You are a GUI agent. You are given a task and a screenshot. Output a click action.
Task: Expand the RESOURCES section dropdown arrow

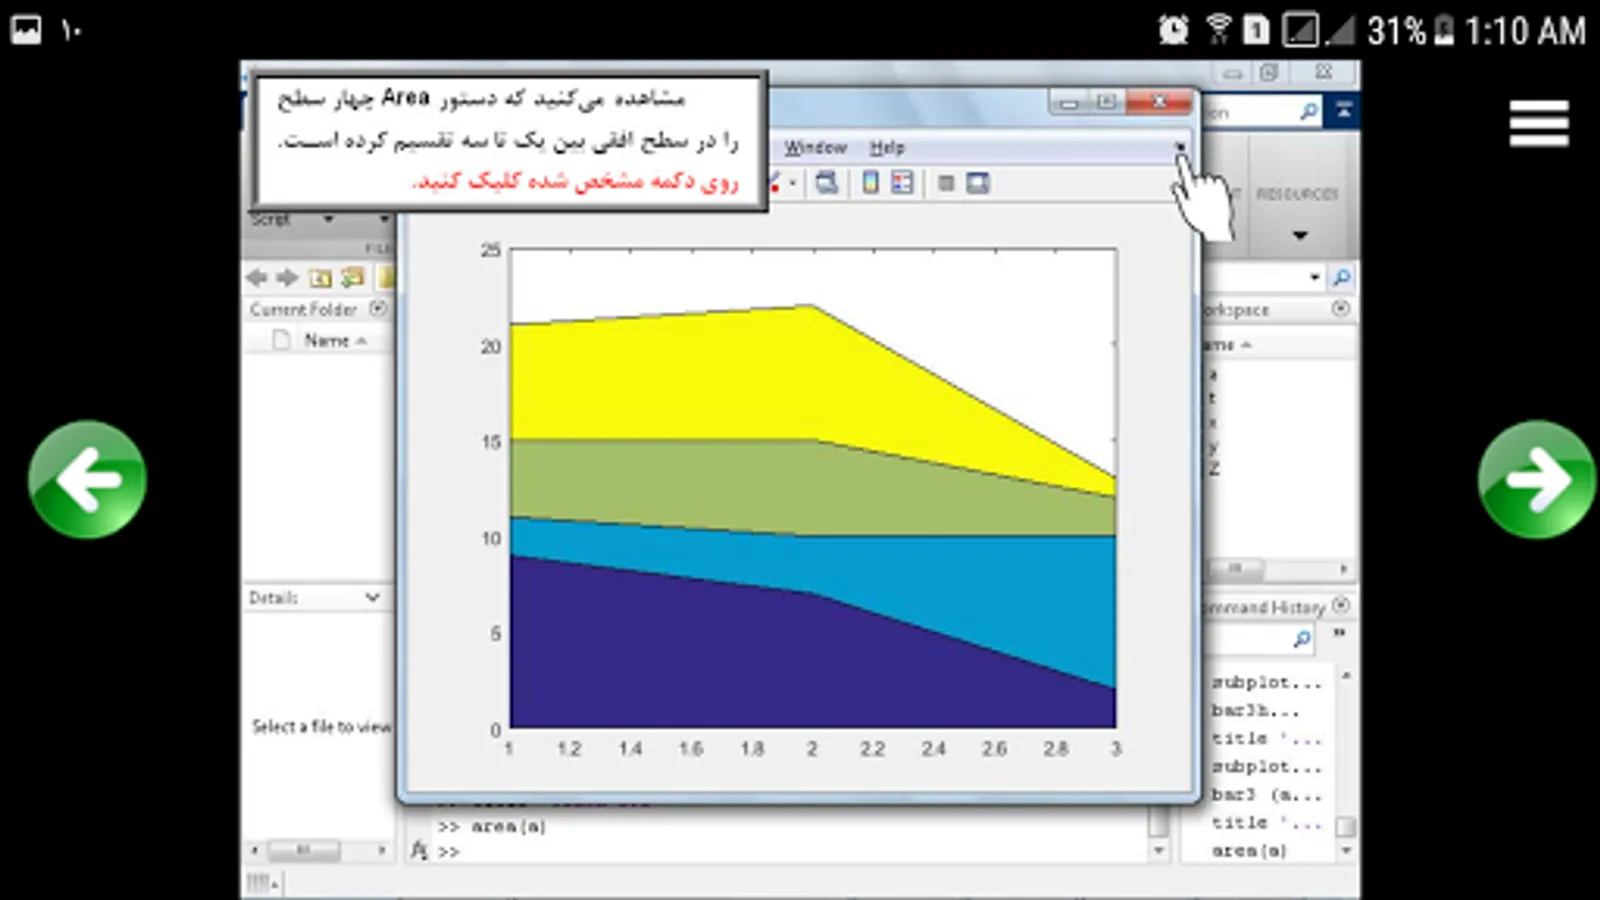(x=1300, y=236)
